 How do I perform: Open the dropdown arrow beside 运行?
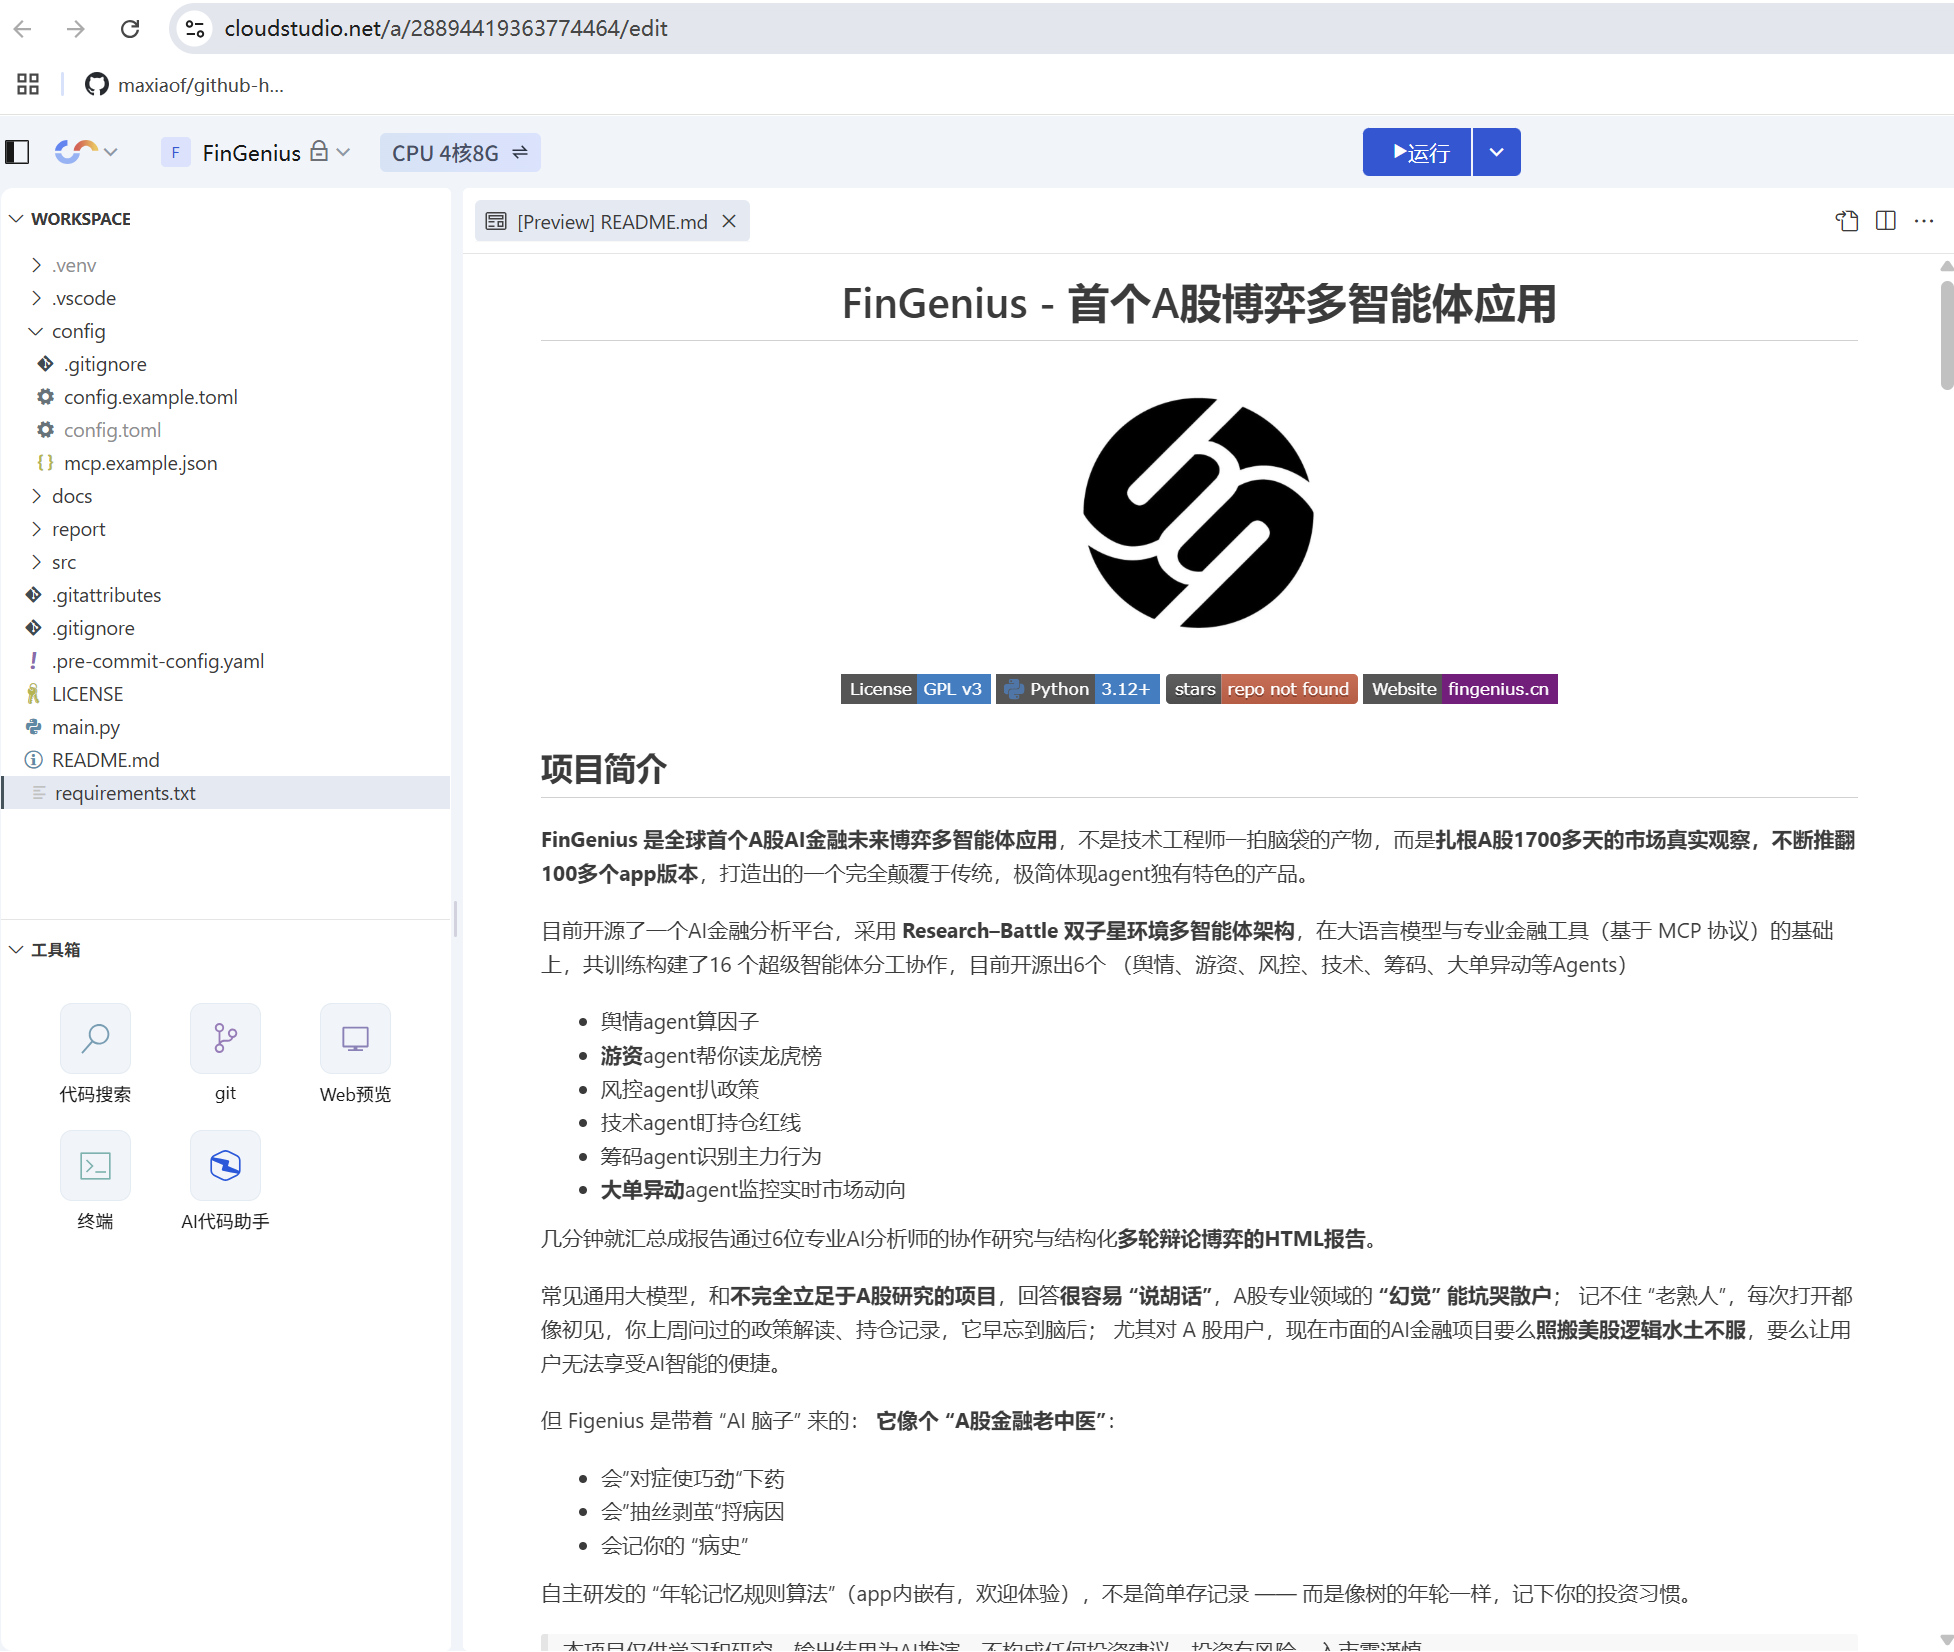[x=1497, y=152]
